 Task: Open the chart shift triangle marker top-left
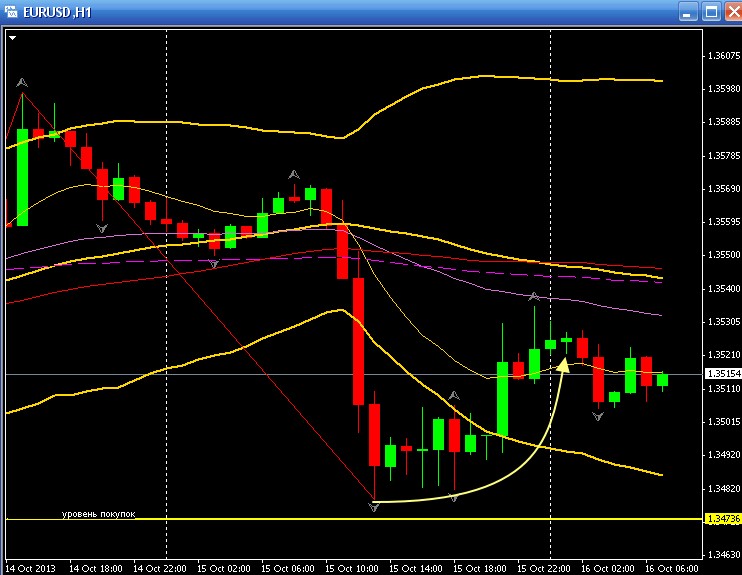pyautogui.click(x=12, y=38)
